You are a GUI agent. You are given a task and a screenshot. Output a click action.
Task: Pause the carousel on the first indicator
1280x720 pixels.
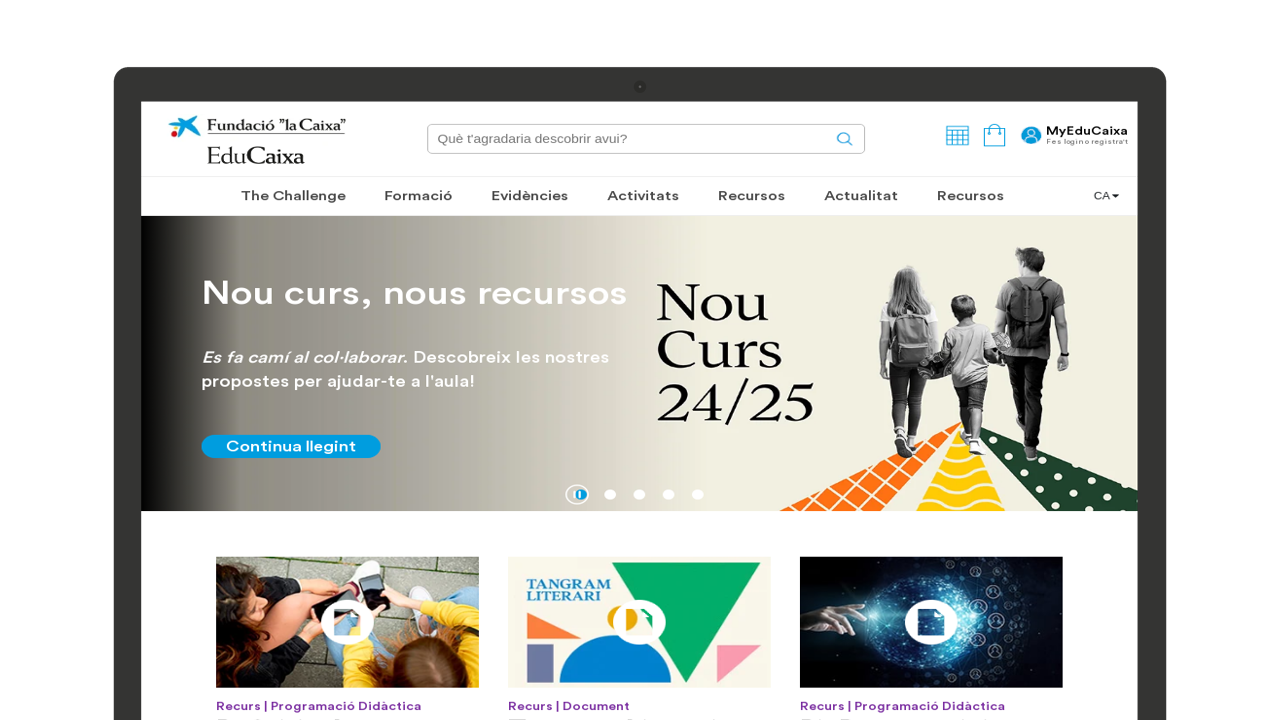(x=577, y=494)
